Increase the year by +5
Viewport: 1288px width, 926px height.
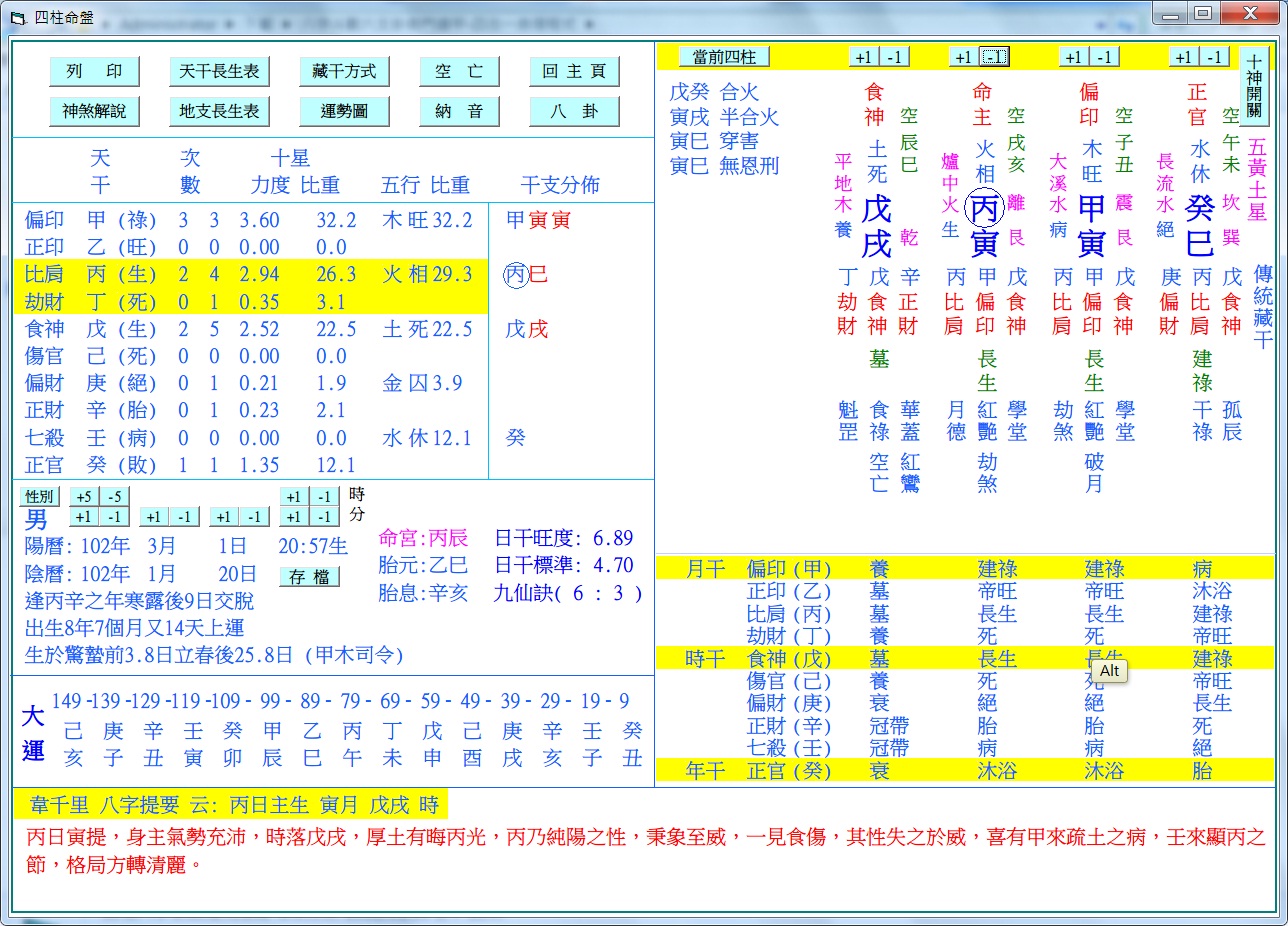(x=84, y=497)
